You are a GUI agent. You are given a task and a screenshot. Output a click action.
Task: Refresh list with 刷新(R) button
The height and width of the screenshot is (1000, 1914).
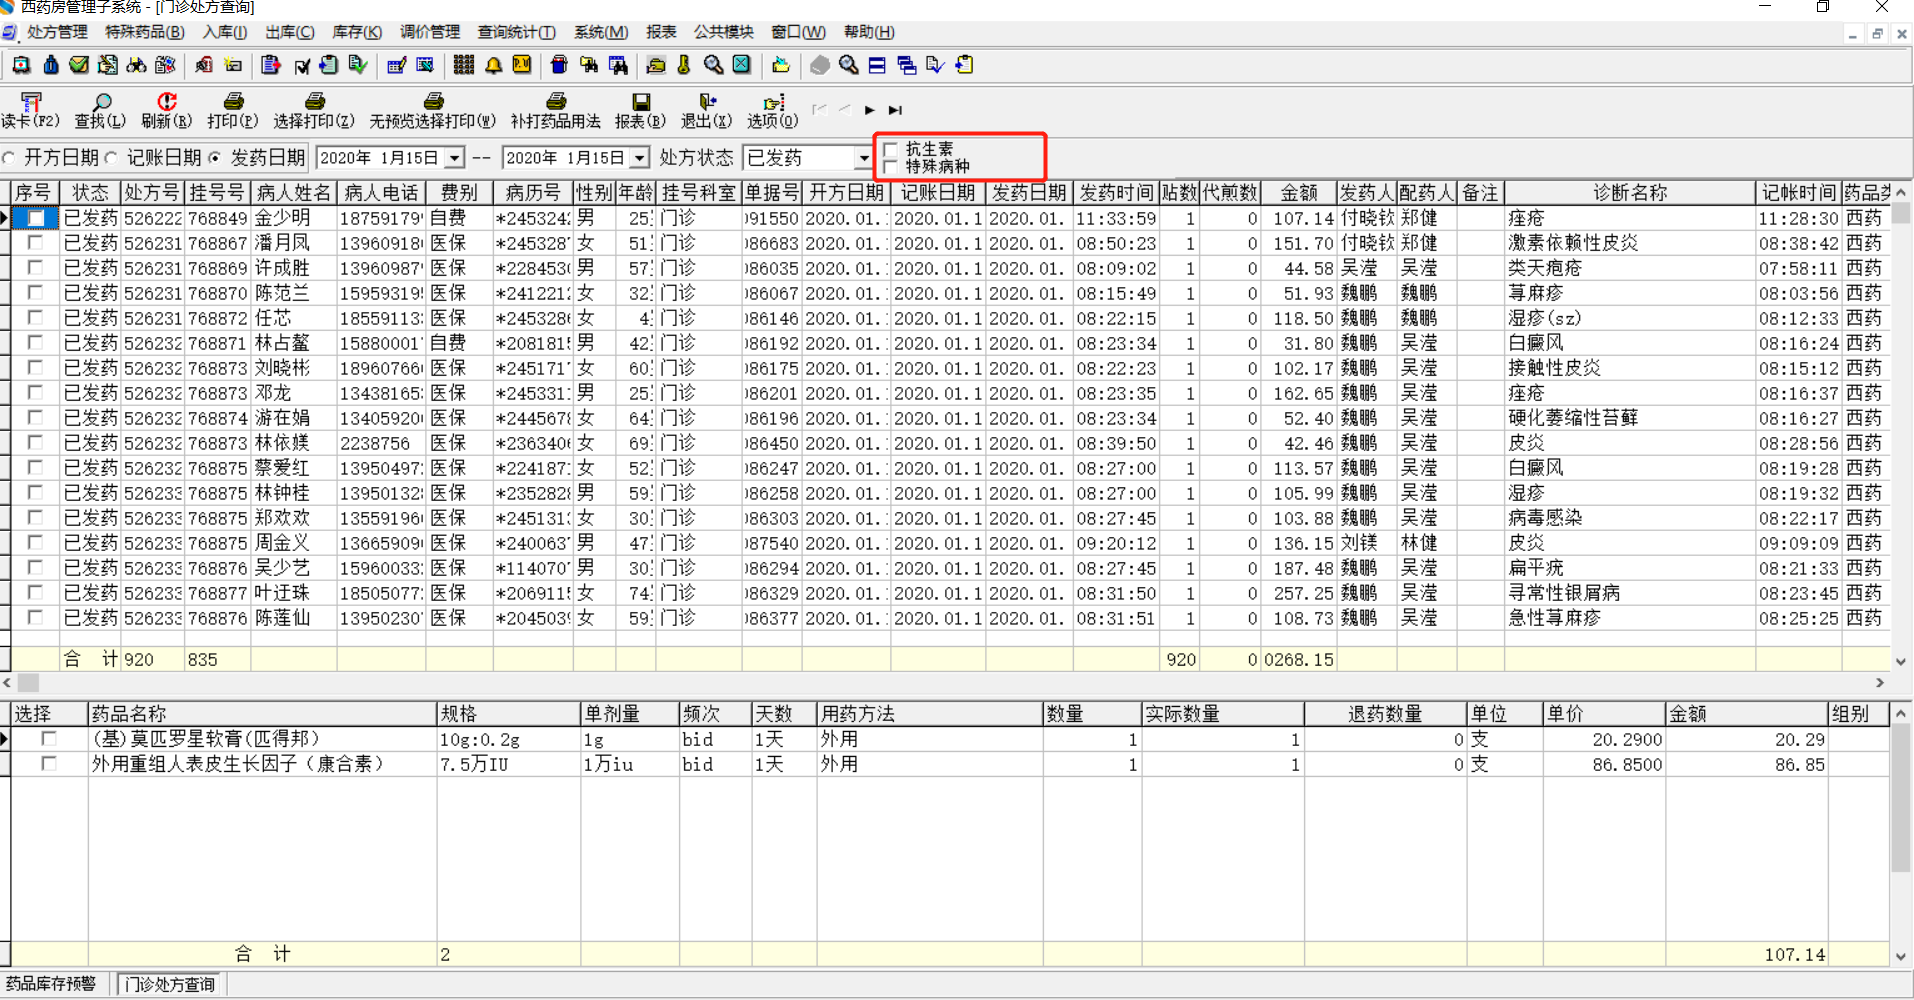pos(166,110)
